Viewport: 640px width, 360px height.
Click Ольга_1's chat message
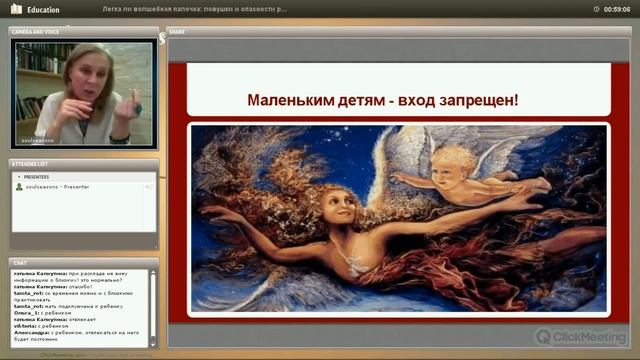[x=42, y=313]
